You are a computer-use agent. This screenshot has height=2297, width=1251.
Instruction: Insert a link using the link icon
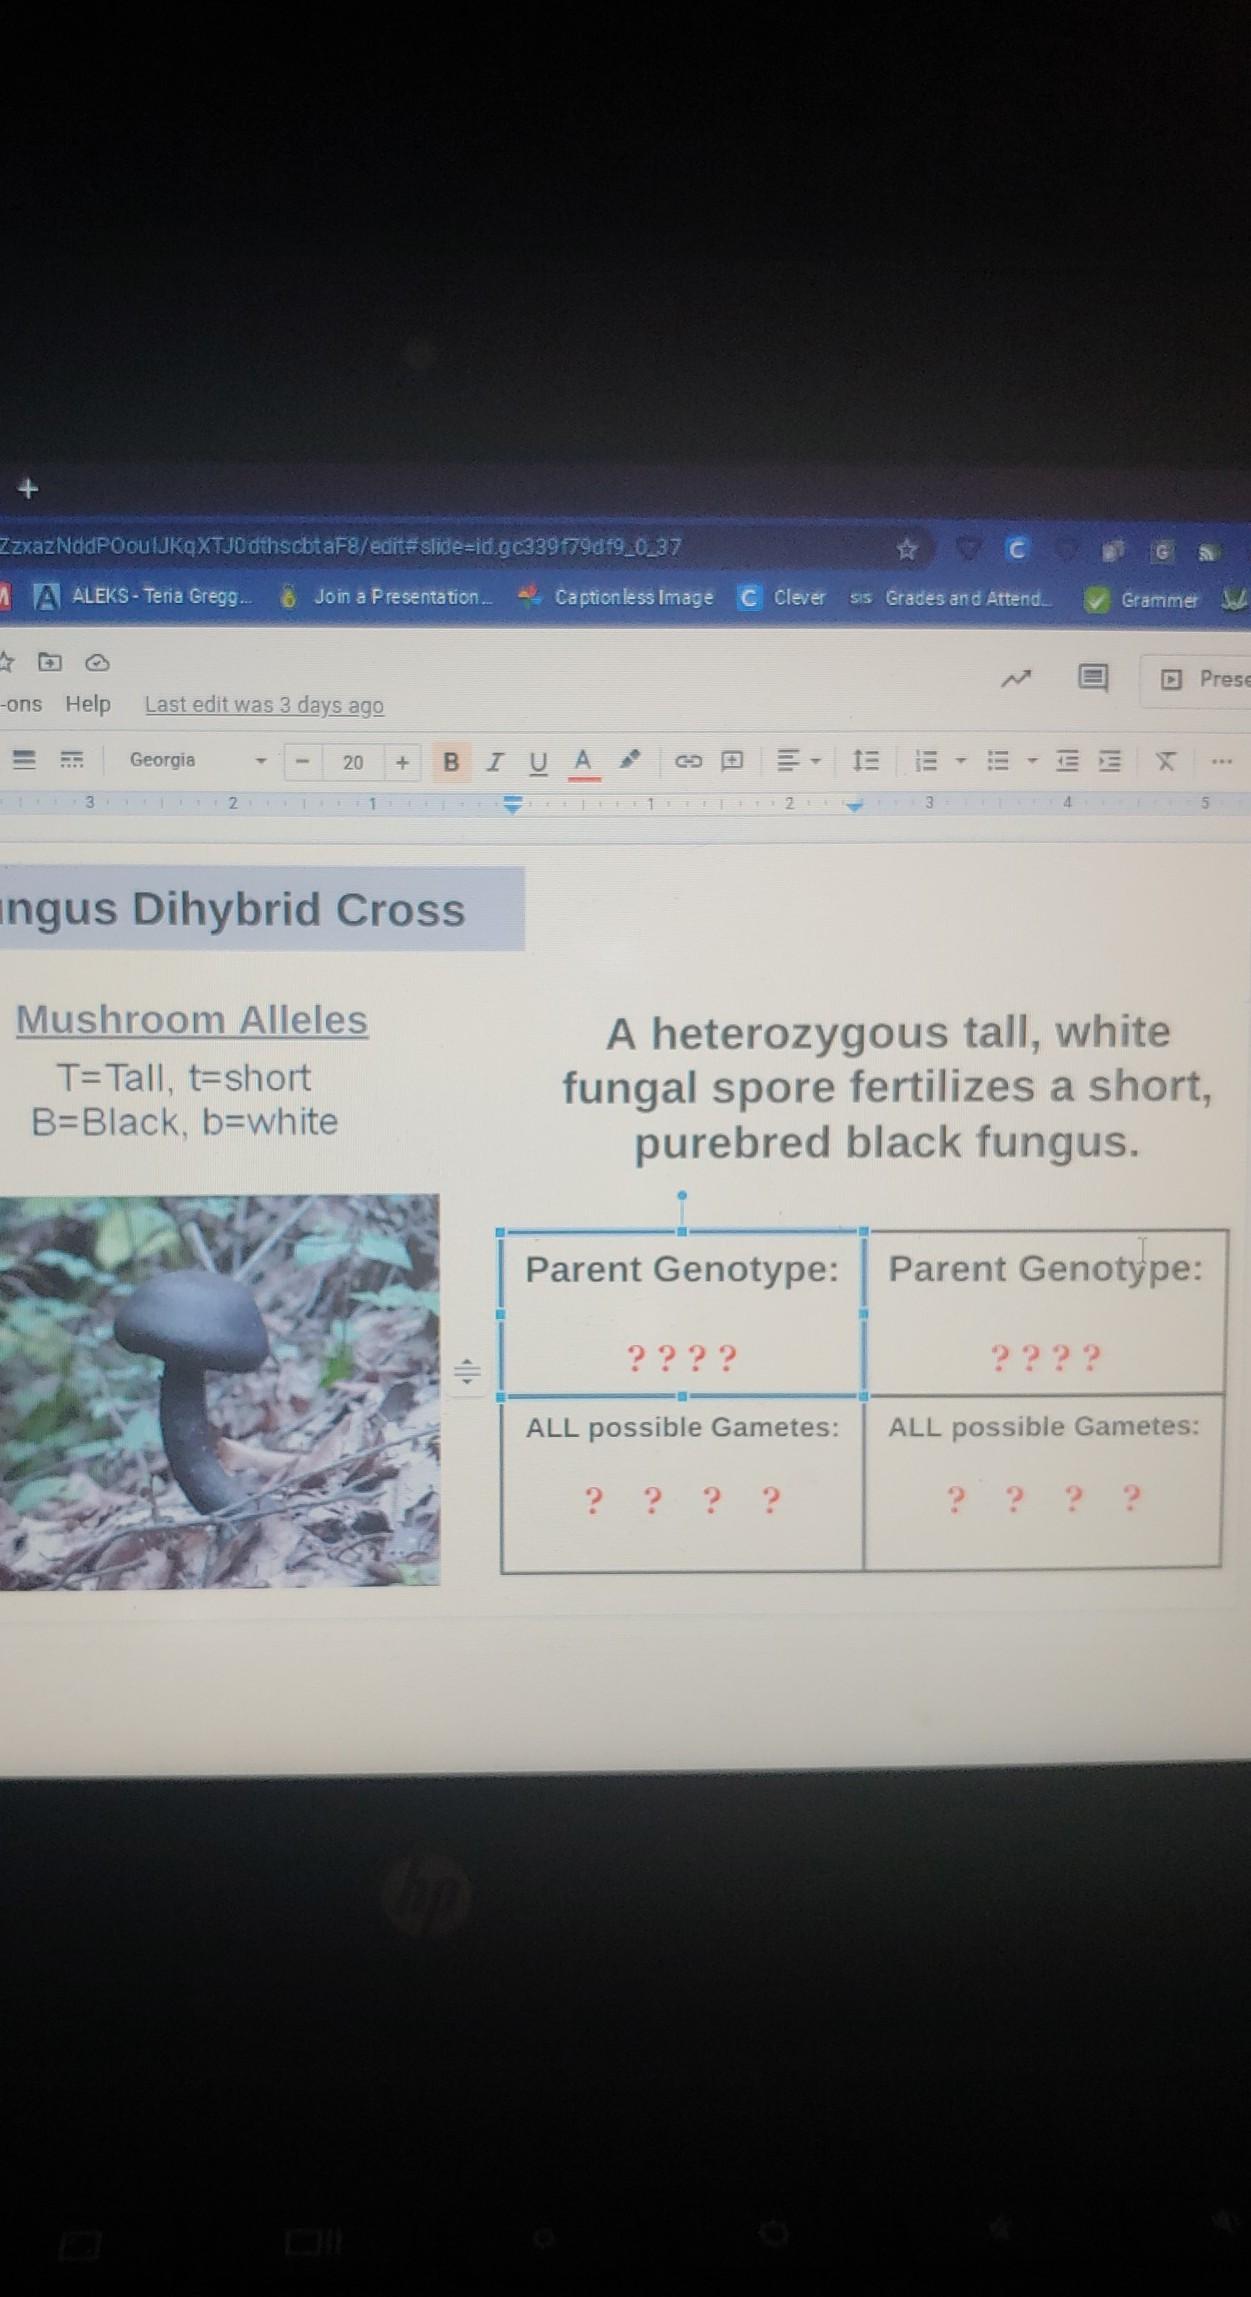pyautogui.click(x=687, y=761)
